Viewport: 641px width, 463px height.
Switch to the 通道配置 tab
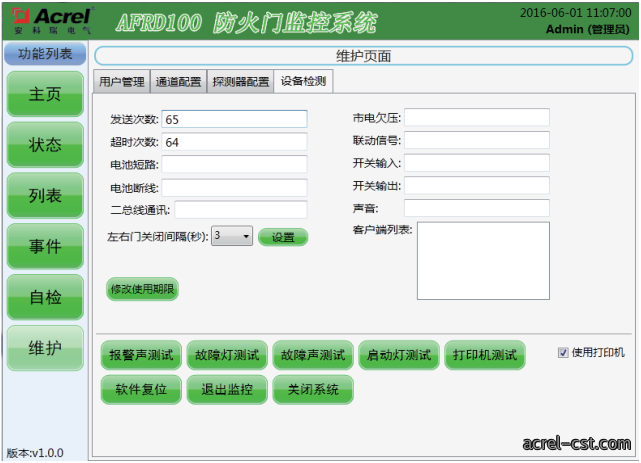(178, 82)
